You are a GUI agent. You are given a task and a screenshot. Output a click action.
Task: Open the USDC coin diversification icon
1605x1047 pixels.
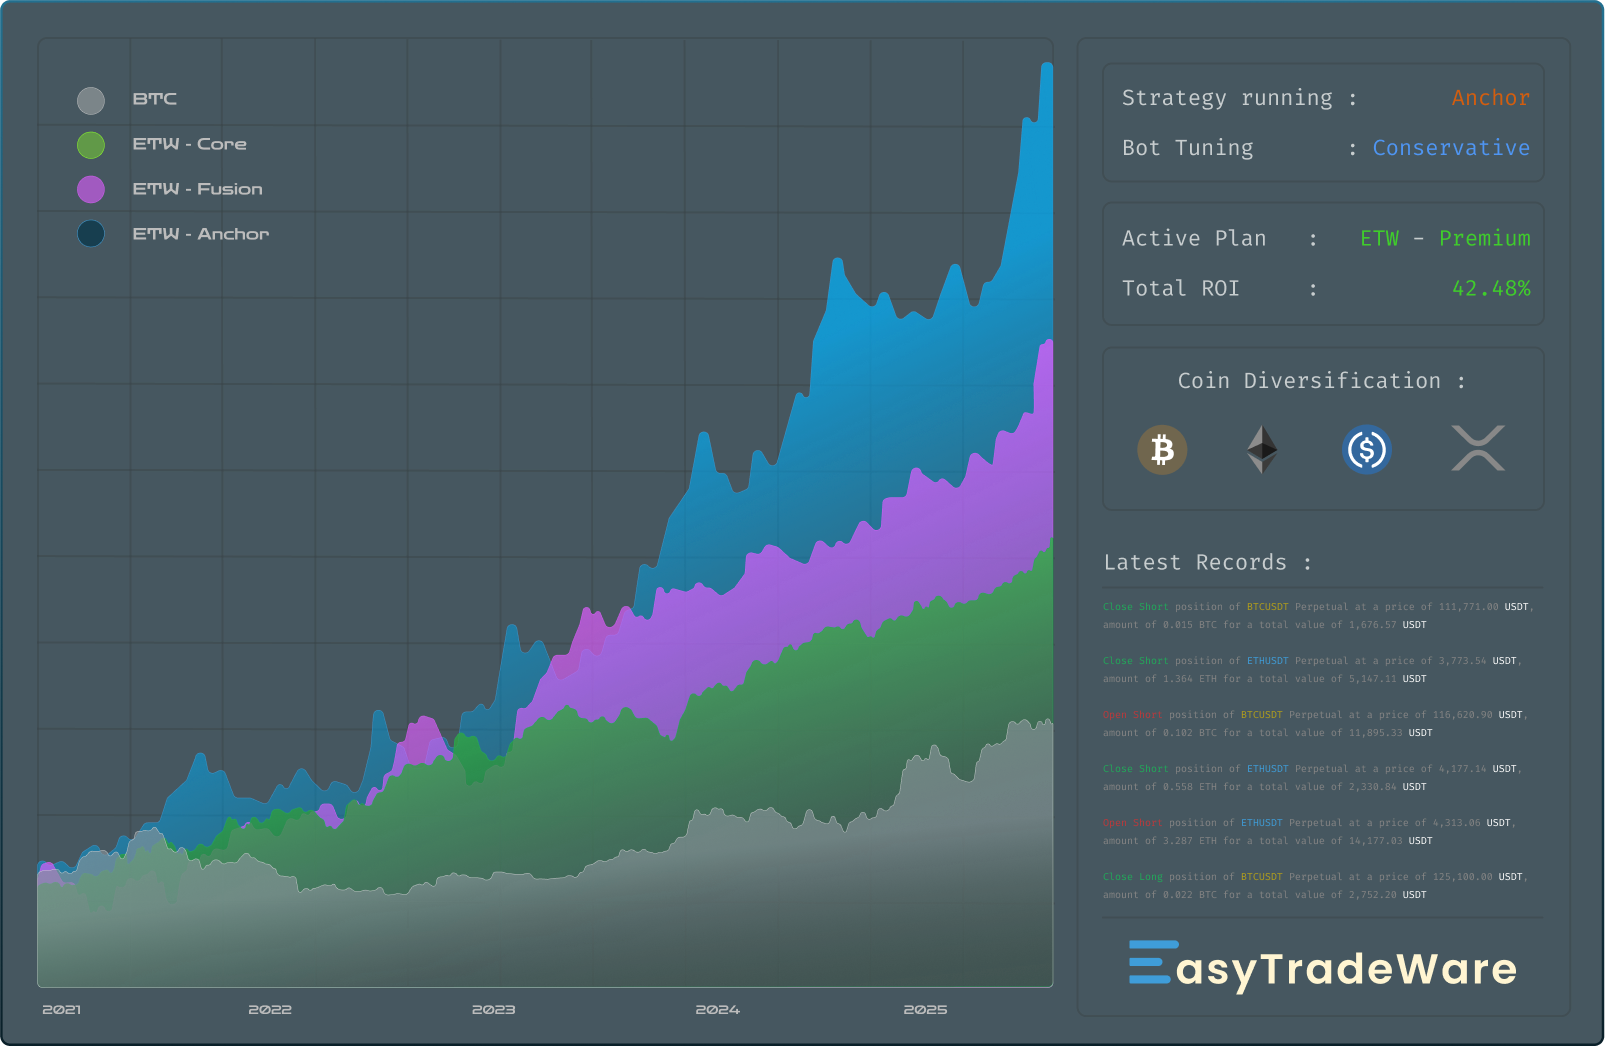(1367, 450)
